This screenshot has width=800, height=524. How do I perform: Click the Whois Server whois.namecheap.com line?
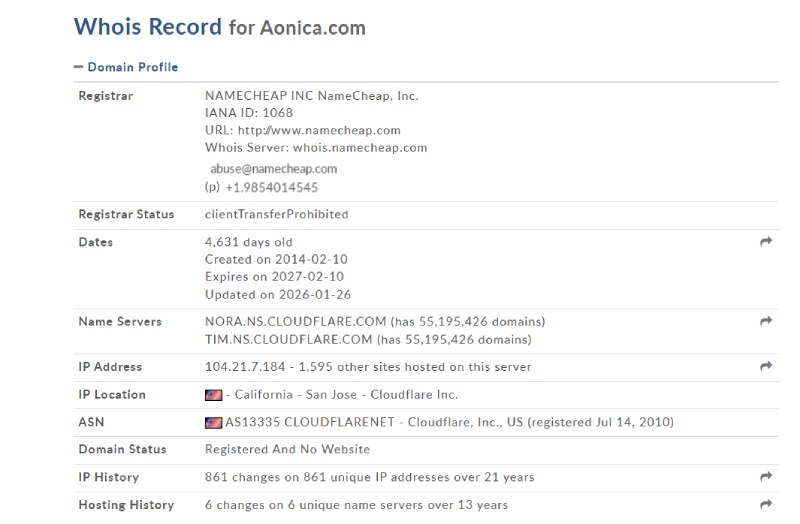[x=316, y=147]
